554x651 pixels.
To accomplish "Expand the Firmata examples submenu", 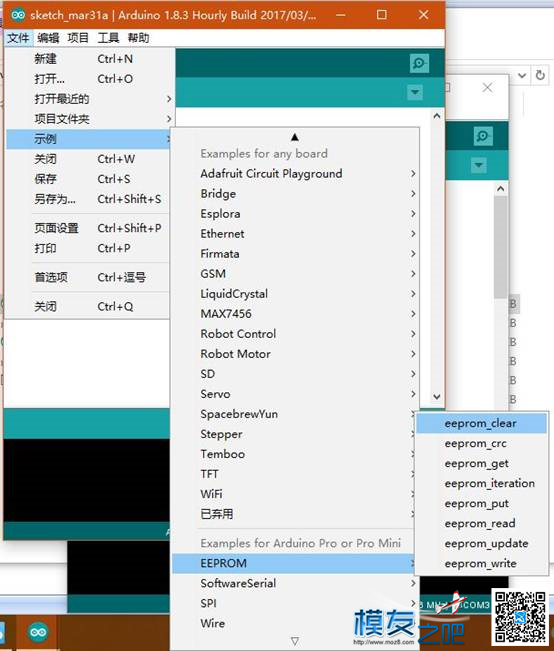I will 295,254.
